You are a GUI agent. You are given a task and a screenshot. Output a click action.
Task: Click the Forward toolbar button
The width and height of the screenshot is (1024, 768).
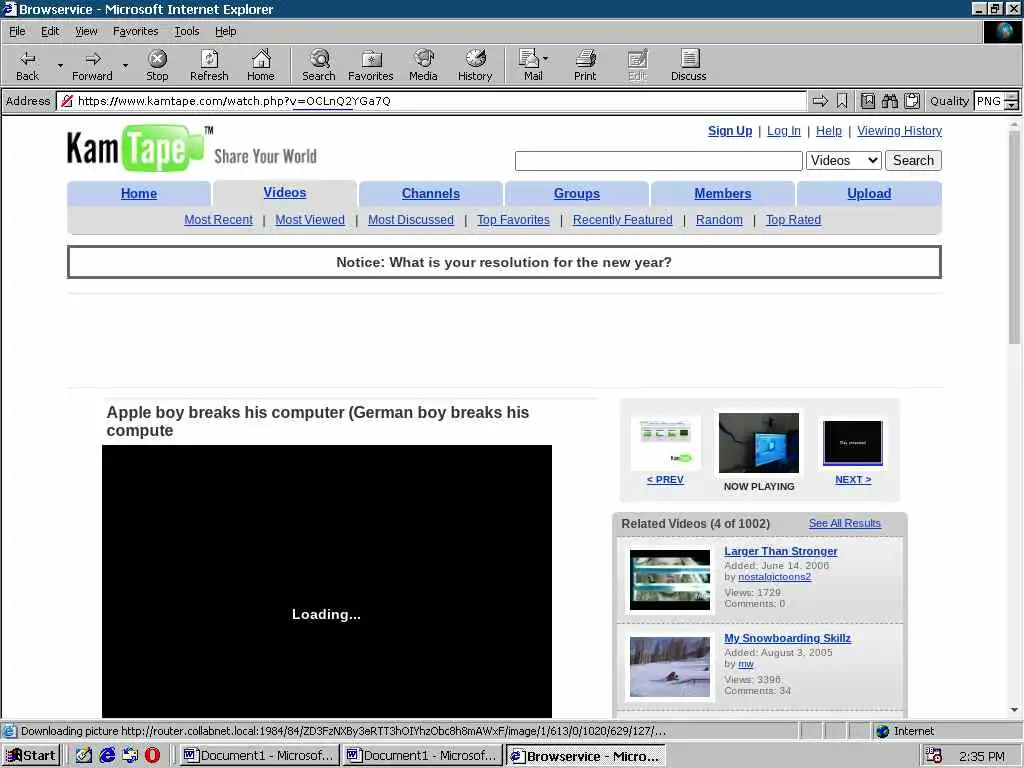tap(92, 65)
